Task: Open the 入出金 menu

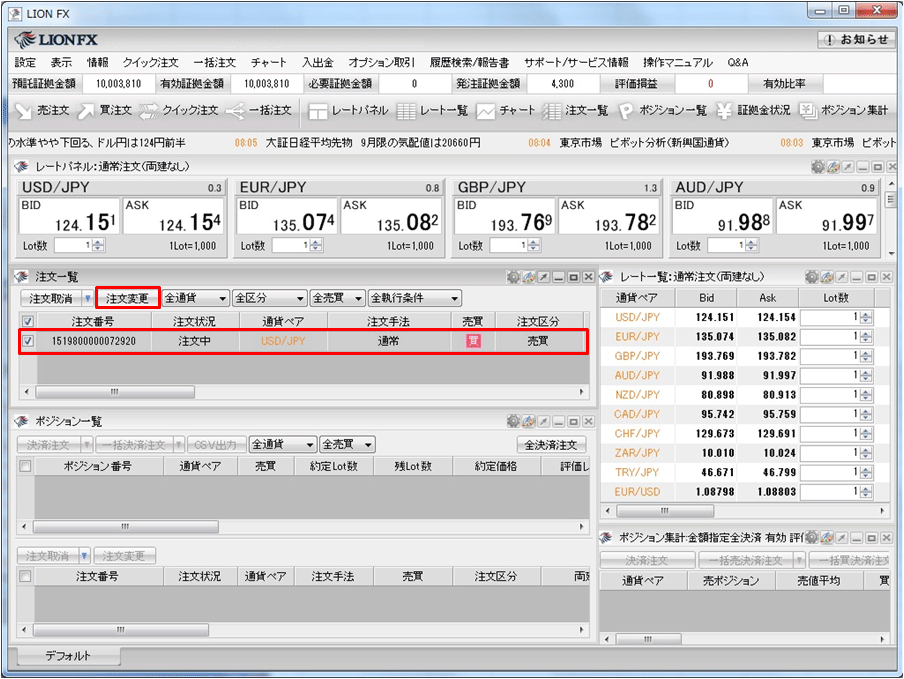Action: point(318,62)
